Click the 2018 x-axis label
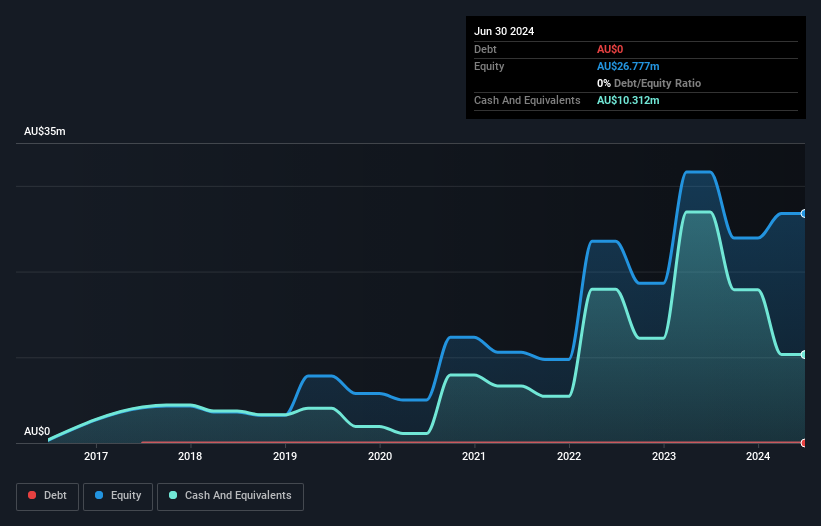 coord(190,456)
